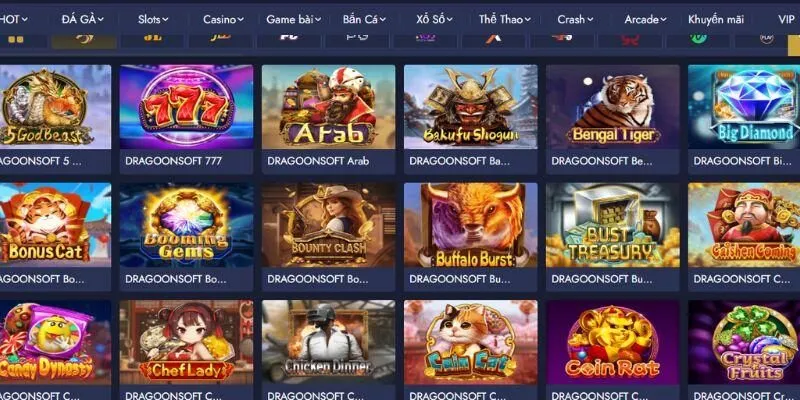The height and width of the screenshot is (400, 800).
Task: Expand the Slots dropdown menu
Action: (153, 19)
